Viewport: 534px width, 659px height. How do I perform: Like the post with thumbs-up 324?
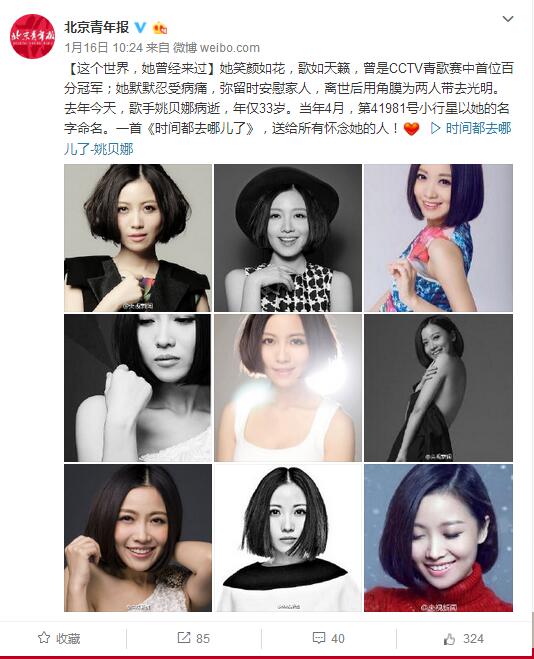click(x=450, y=638)
